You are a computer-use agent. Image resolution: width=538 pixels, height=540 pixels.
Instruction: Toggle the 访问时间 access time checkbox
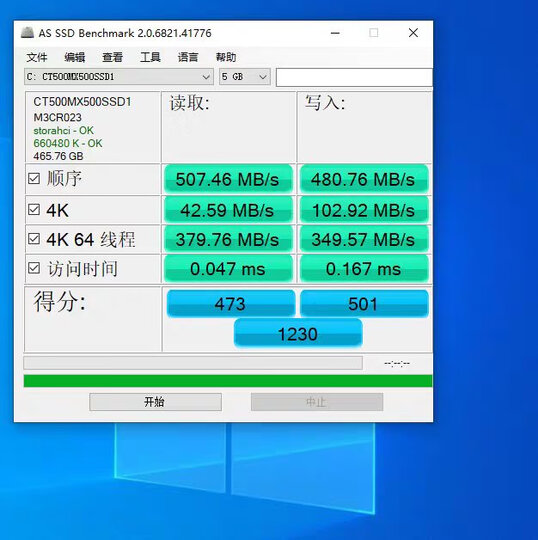[34, 268]
